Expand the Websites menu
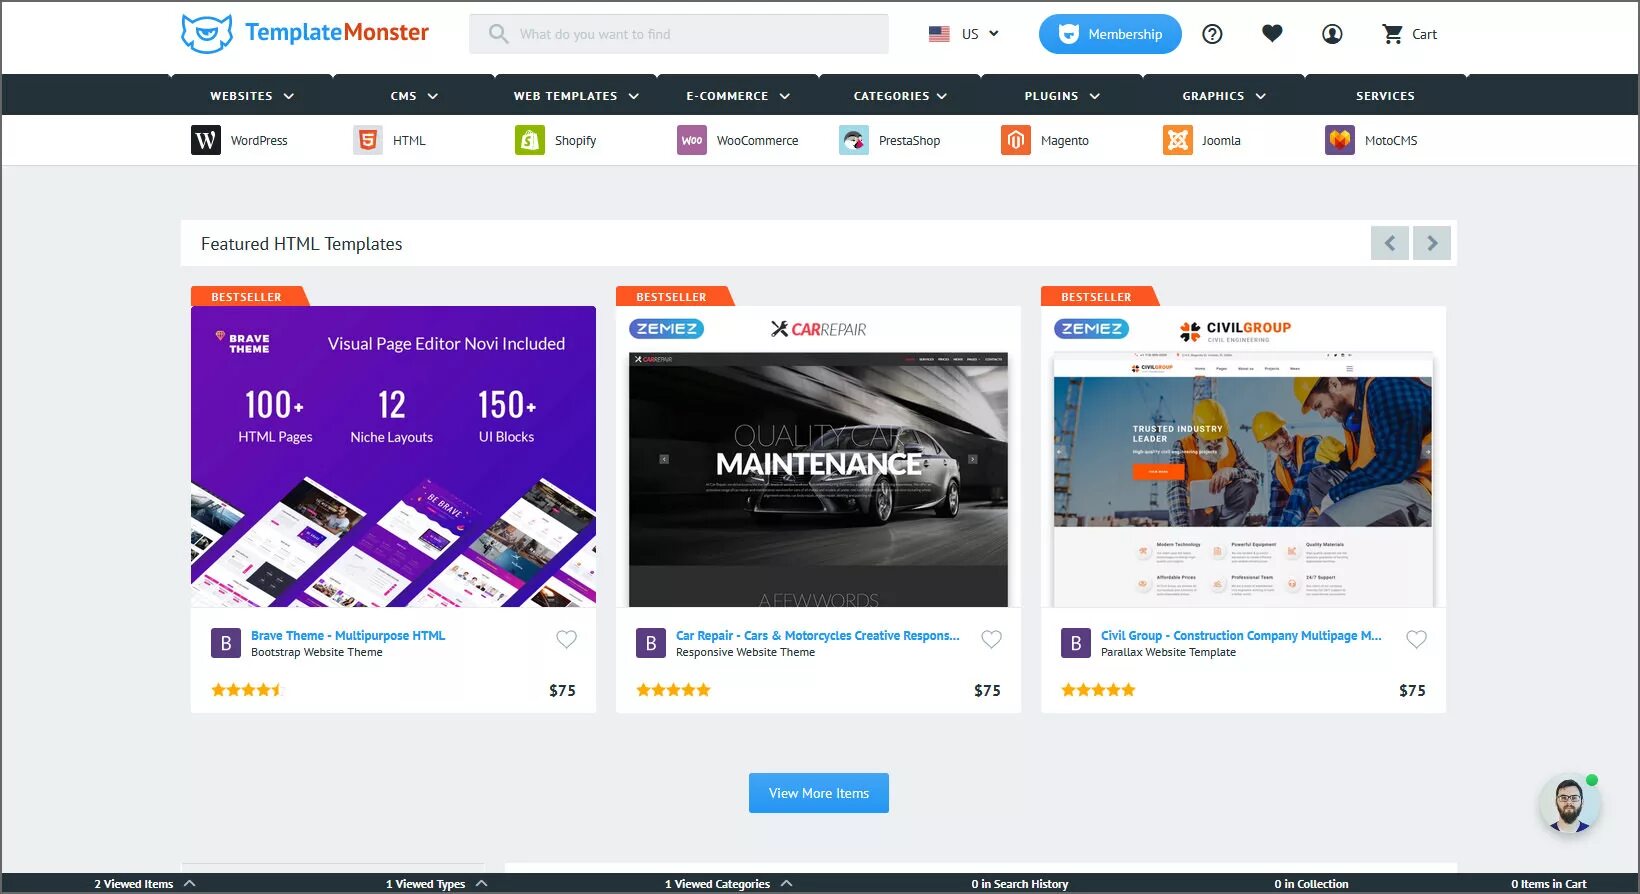1640x894 pixels. [x=252, y=96]
